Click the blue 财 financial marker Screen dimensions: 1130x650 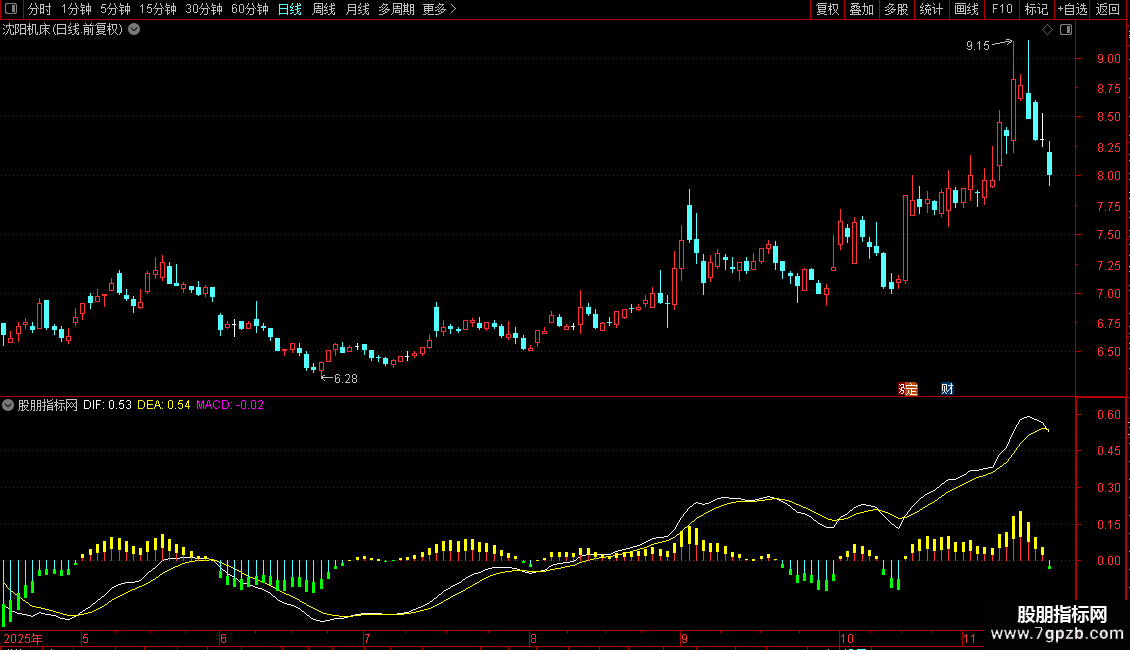[x=947, y=389]
